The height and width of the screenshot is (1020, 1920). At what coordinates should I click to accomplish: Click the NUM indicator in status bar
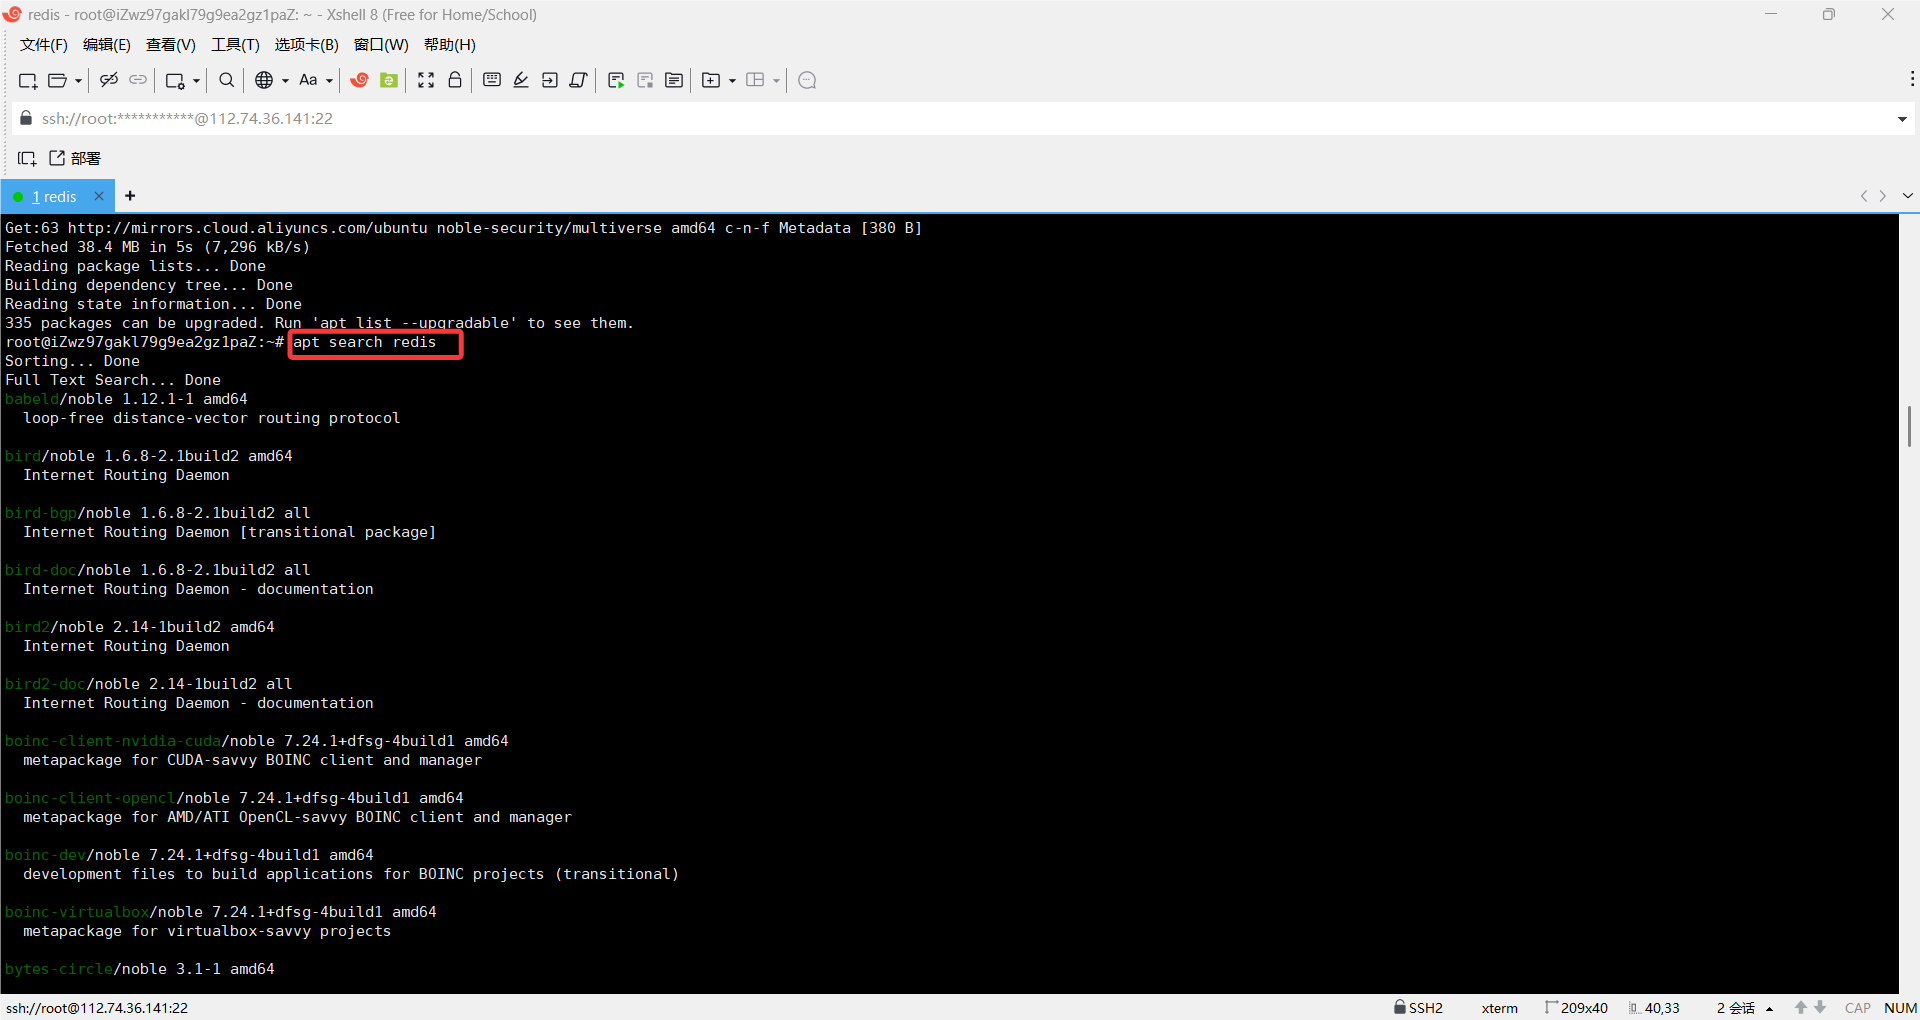tap(1900, 1008)
